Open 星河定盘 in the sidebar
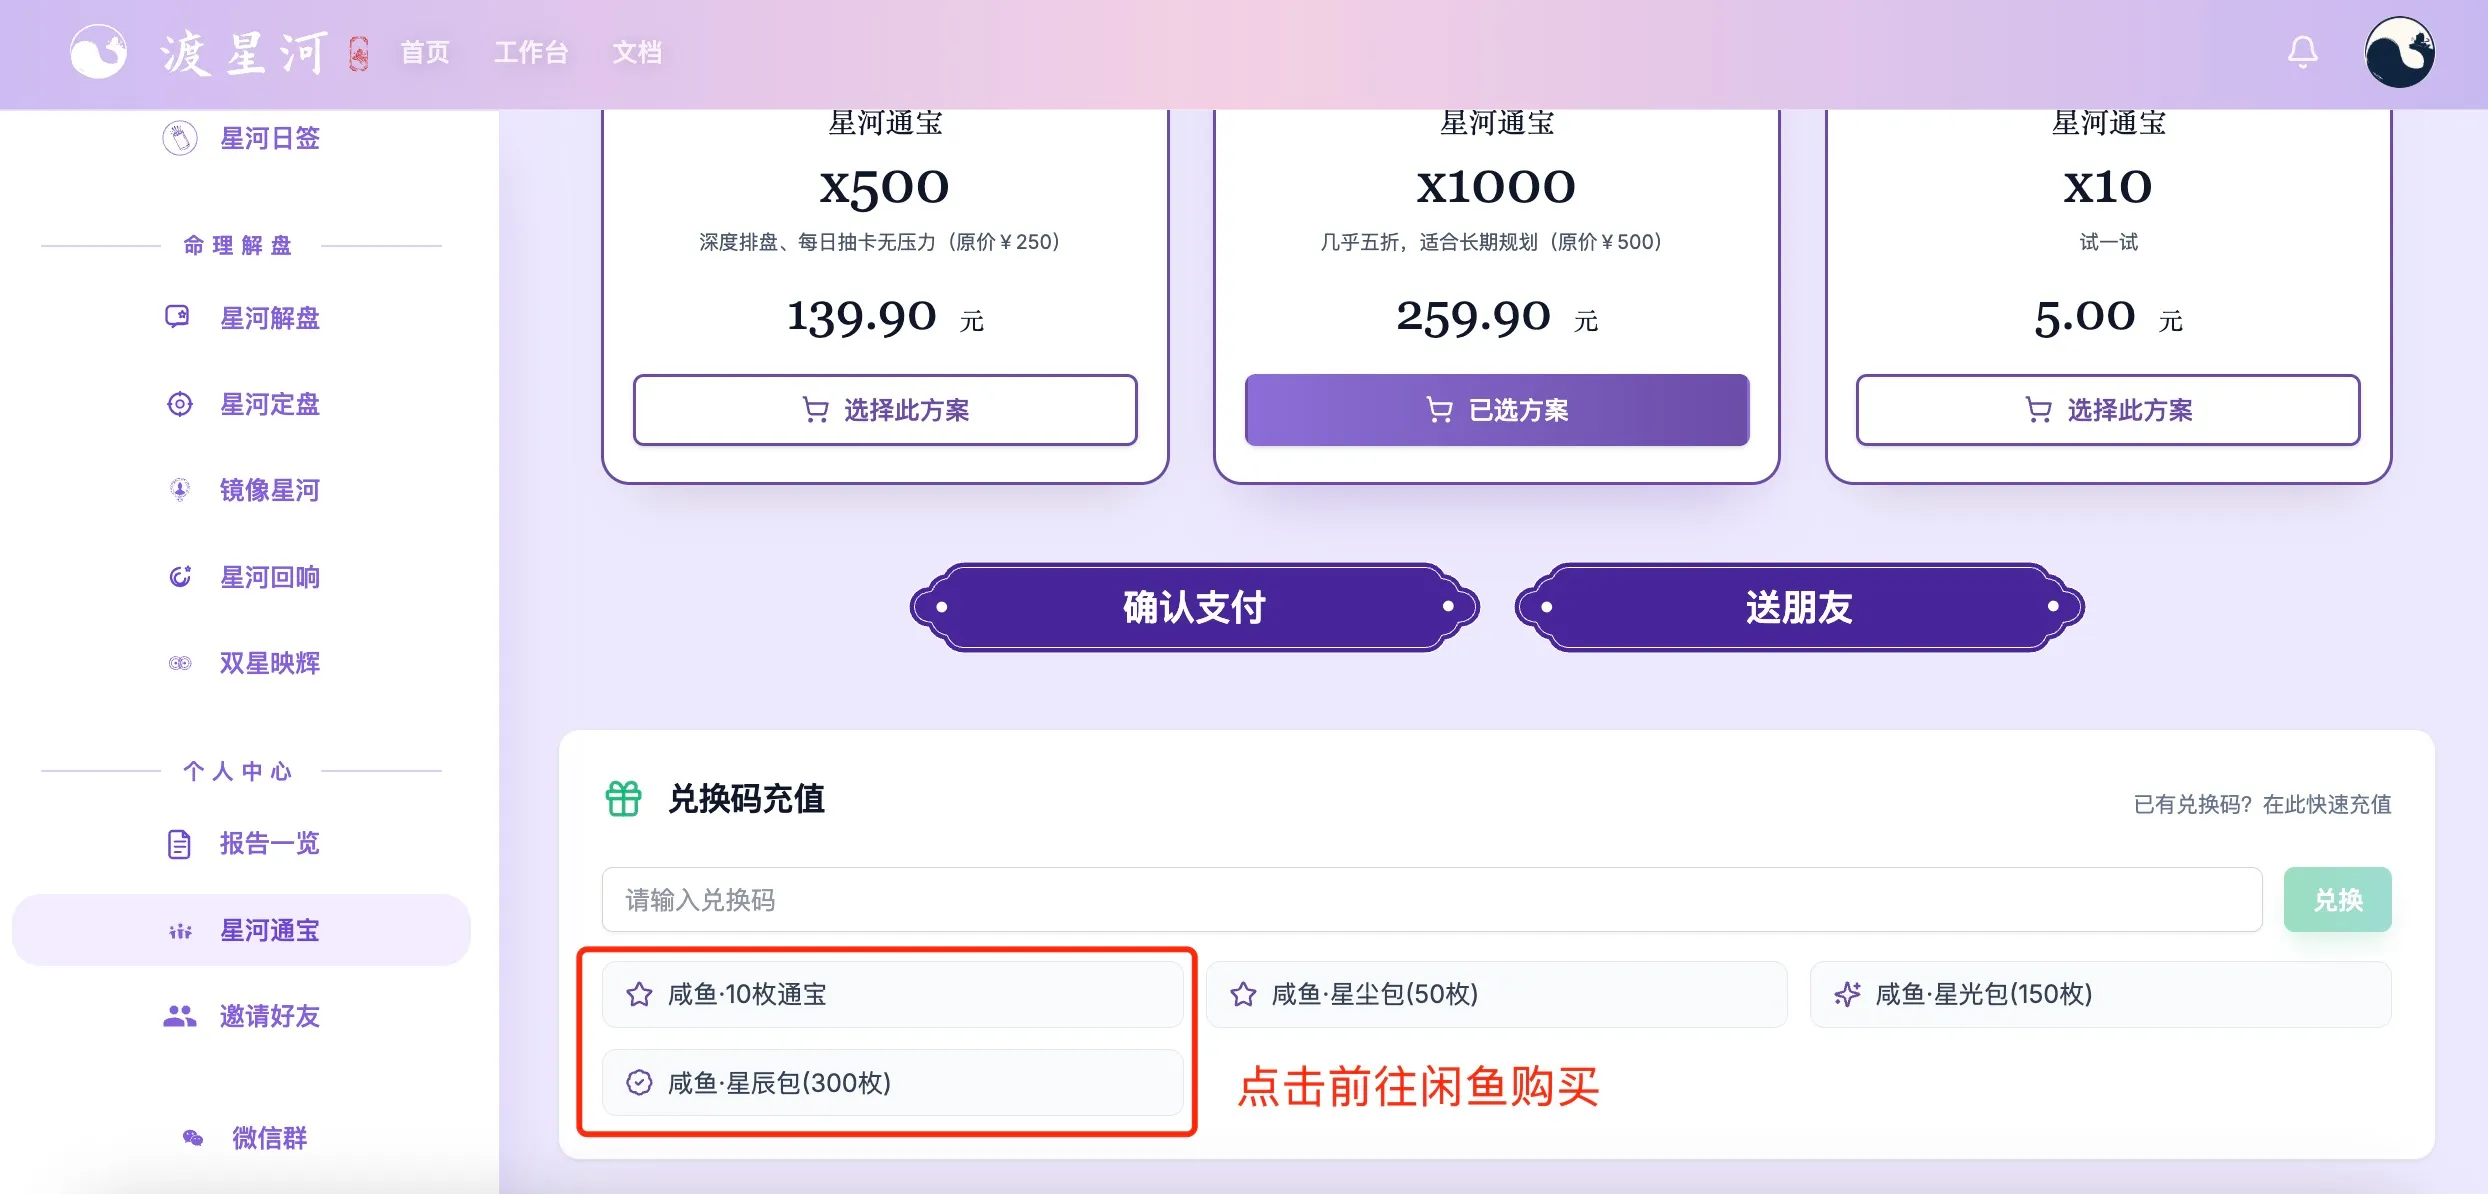The image size is (2488, 1194). (x=268, y=405)
